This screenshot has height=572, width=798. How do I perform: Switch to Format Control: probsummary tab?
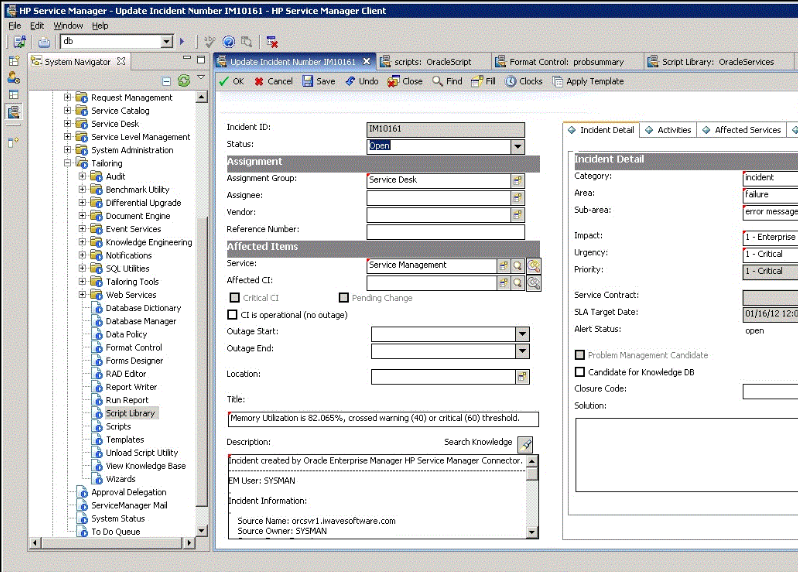click(x=566, y=62)
